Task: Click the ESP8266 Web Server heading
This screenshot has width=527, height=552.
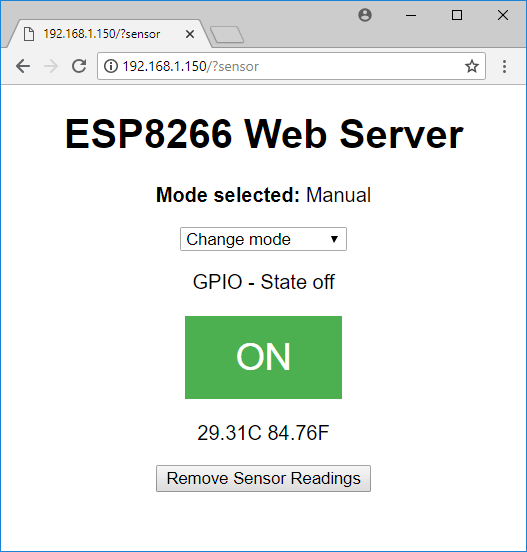Action: pyautogui.click(x=264, y=134)
